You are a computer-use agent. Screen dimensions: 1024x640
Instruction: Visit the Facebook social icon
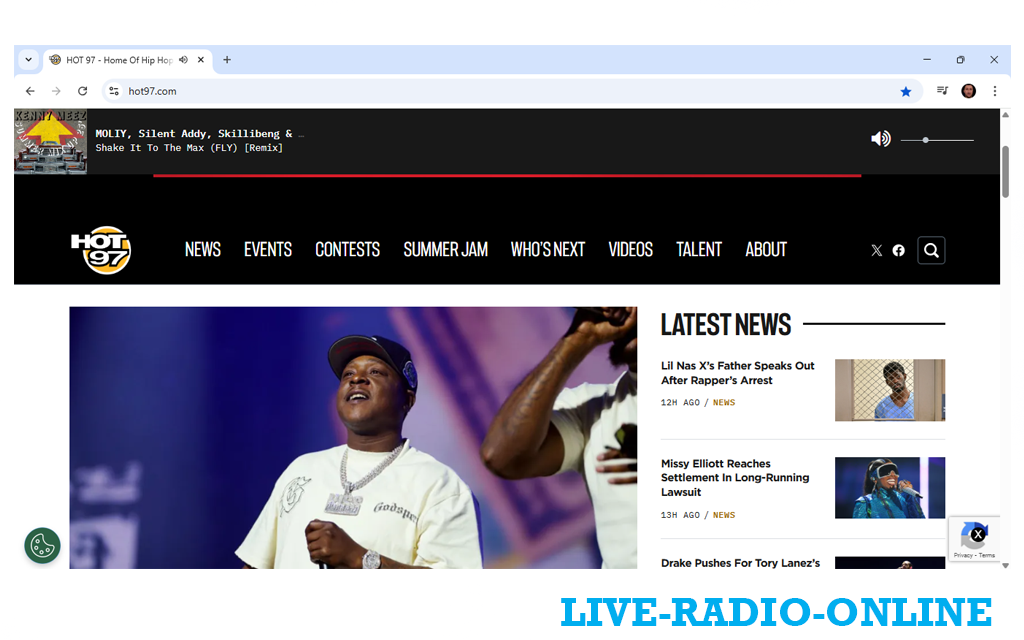[x=899, y=250]
